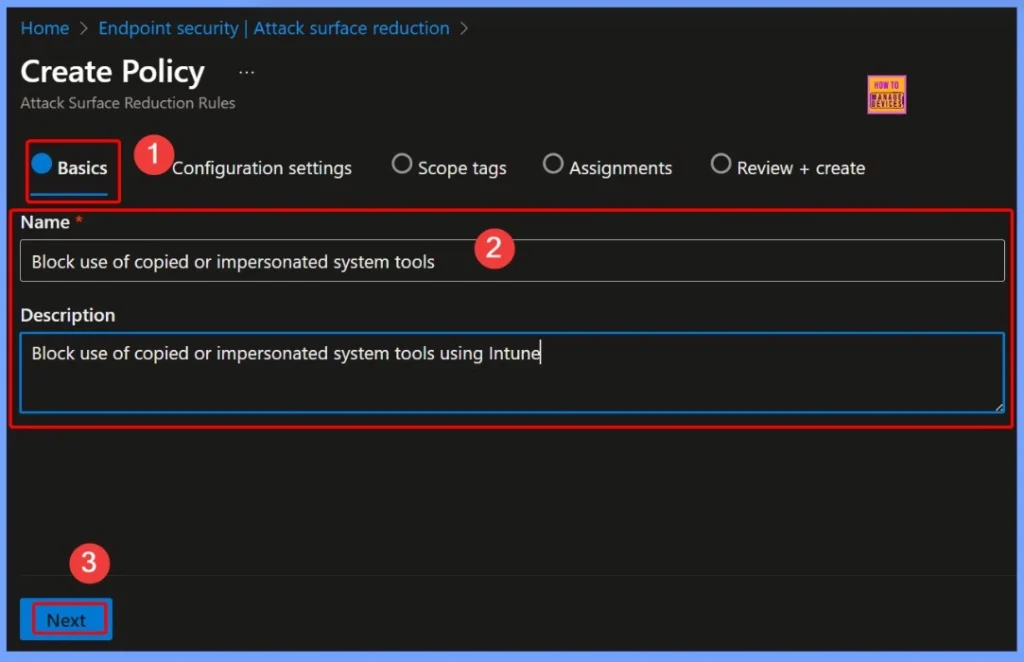Open the breadcrumb navigation chevron
1024x662 pixels.
(x=463, y=28)
